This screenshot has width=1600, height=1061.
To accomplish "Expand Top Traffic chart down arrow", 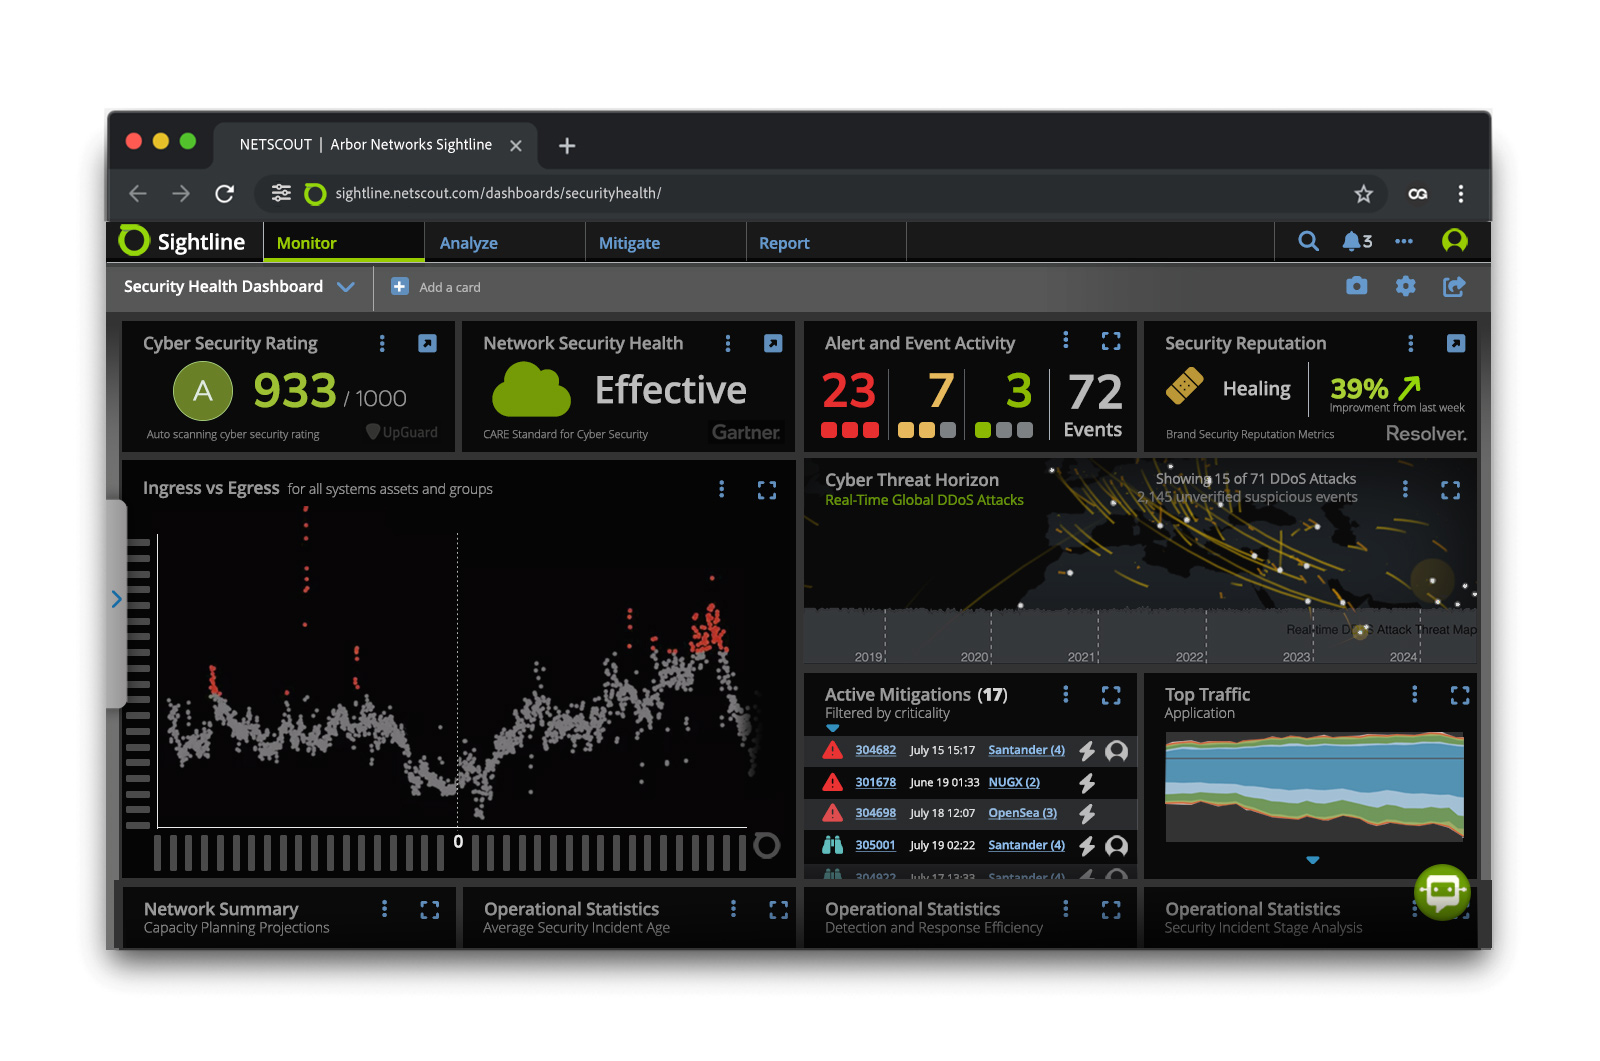I will pos(1313,860).
